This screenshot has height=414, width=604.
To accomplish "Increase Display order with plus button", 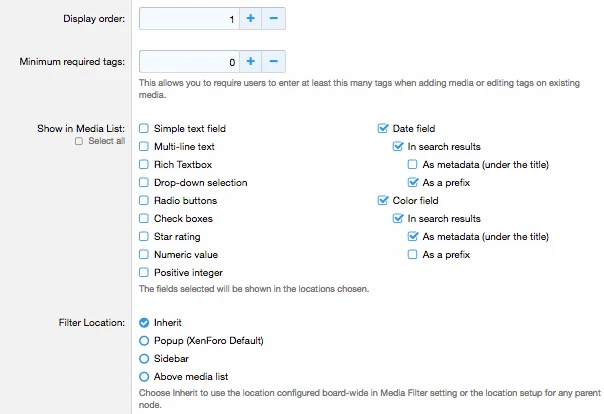I will [251, 18].
